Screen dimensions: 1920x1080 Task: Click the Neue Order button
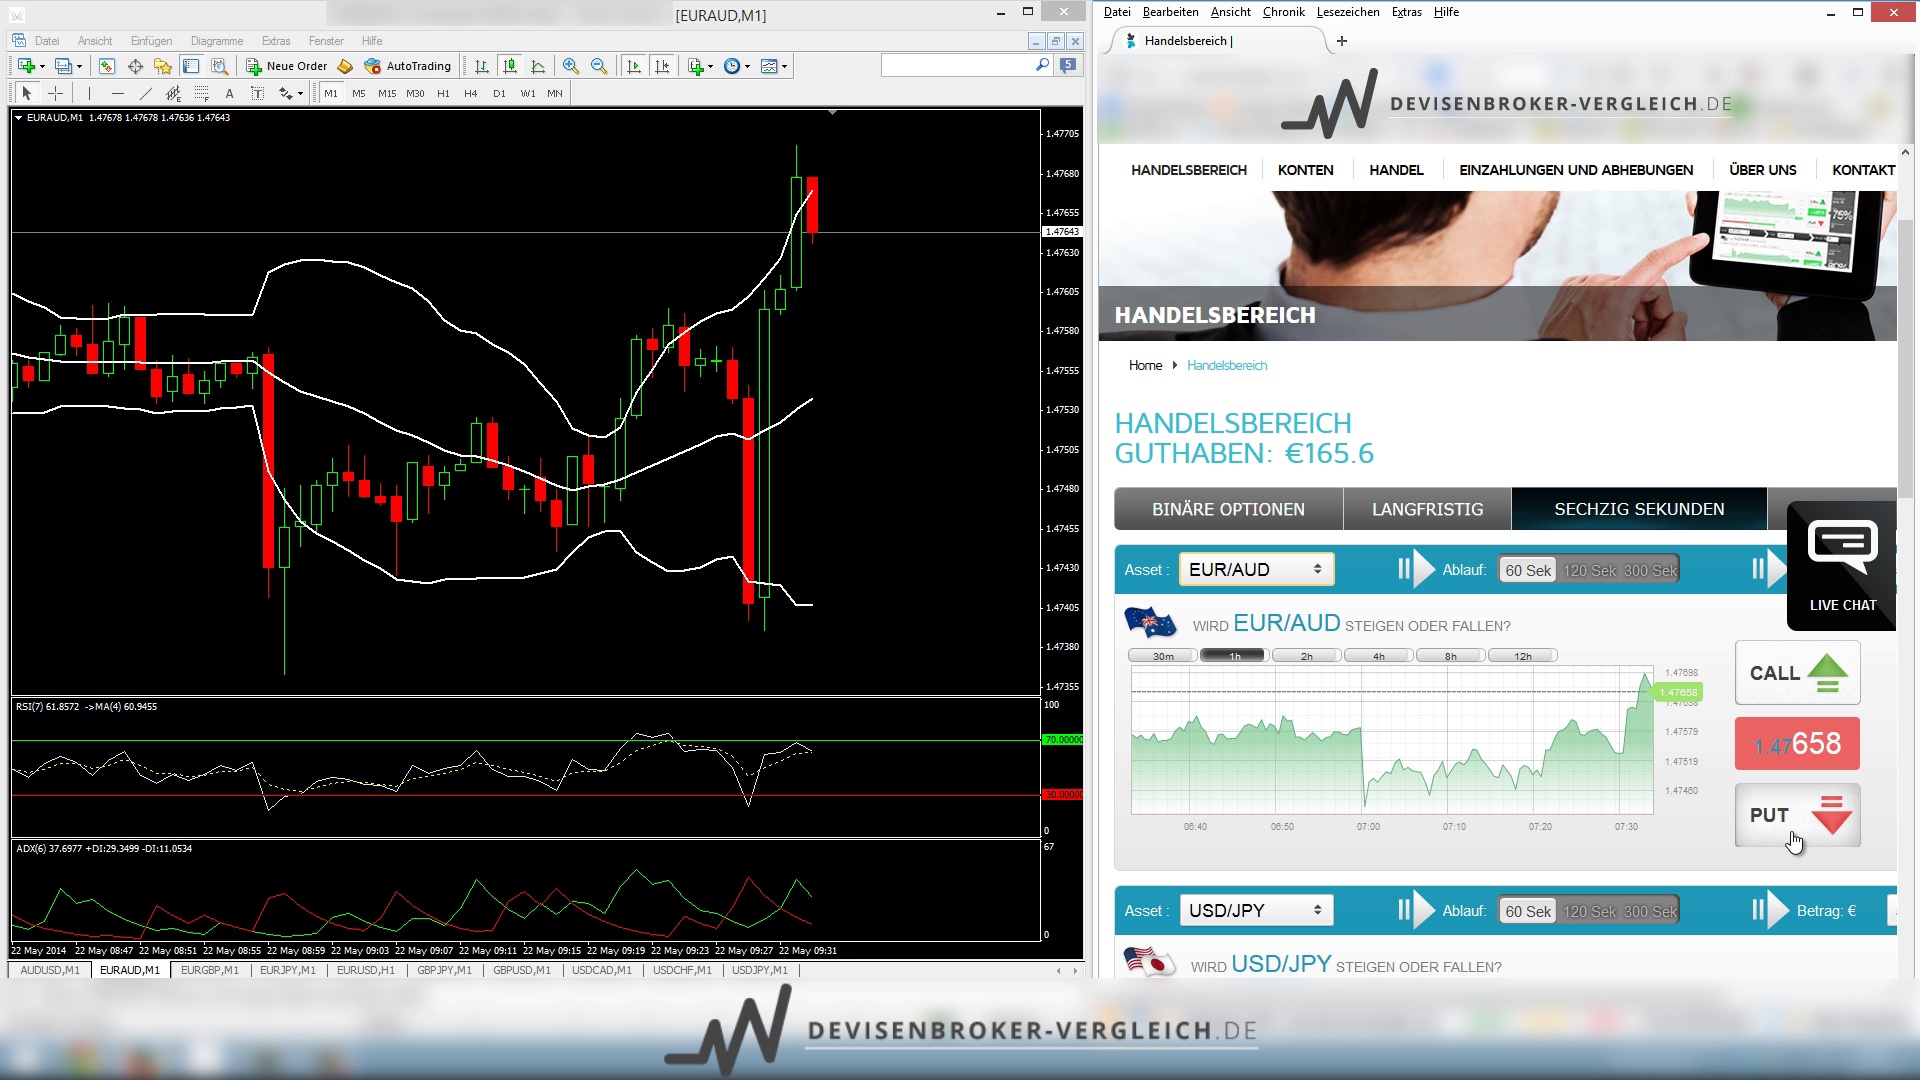click(287, 66)
